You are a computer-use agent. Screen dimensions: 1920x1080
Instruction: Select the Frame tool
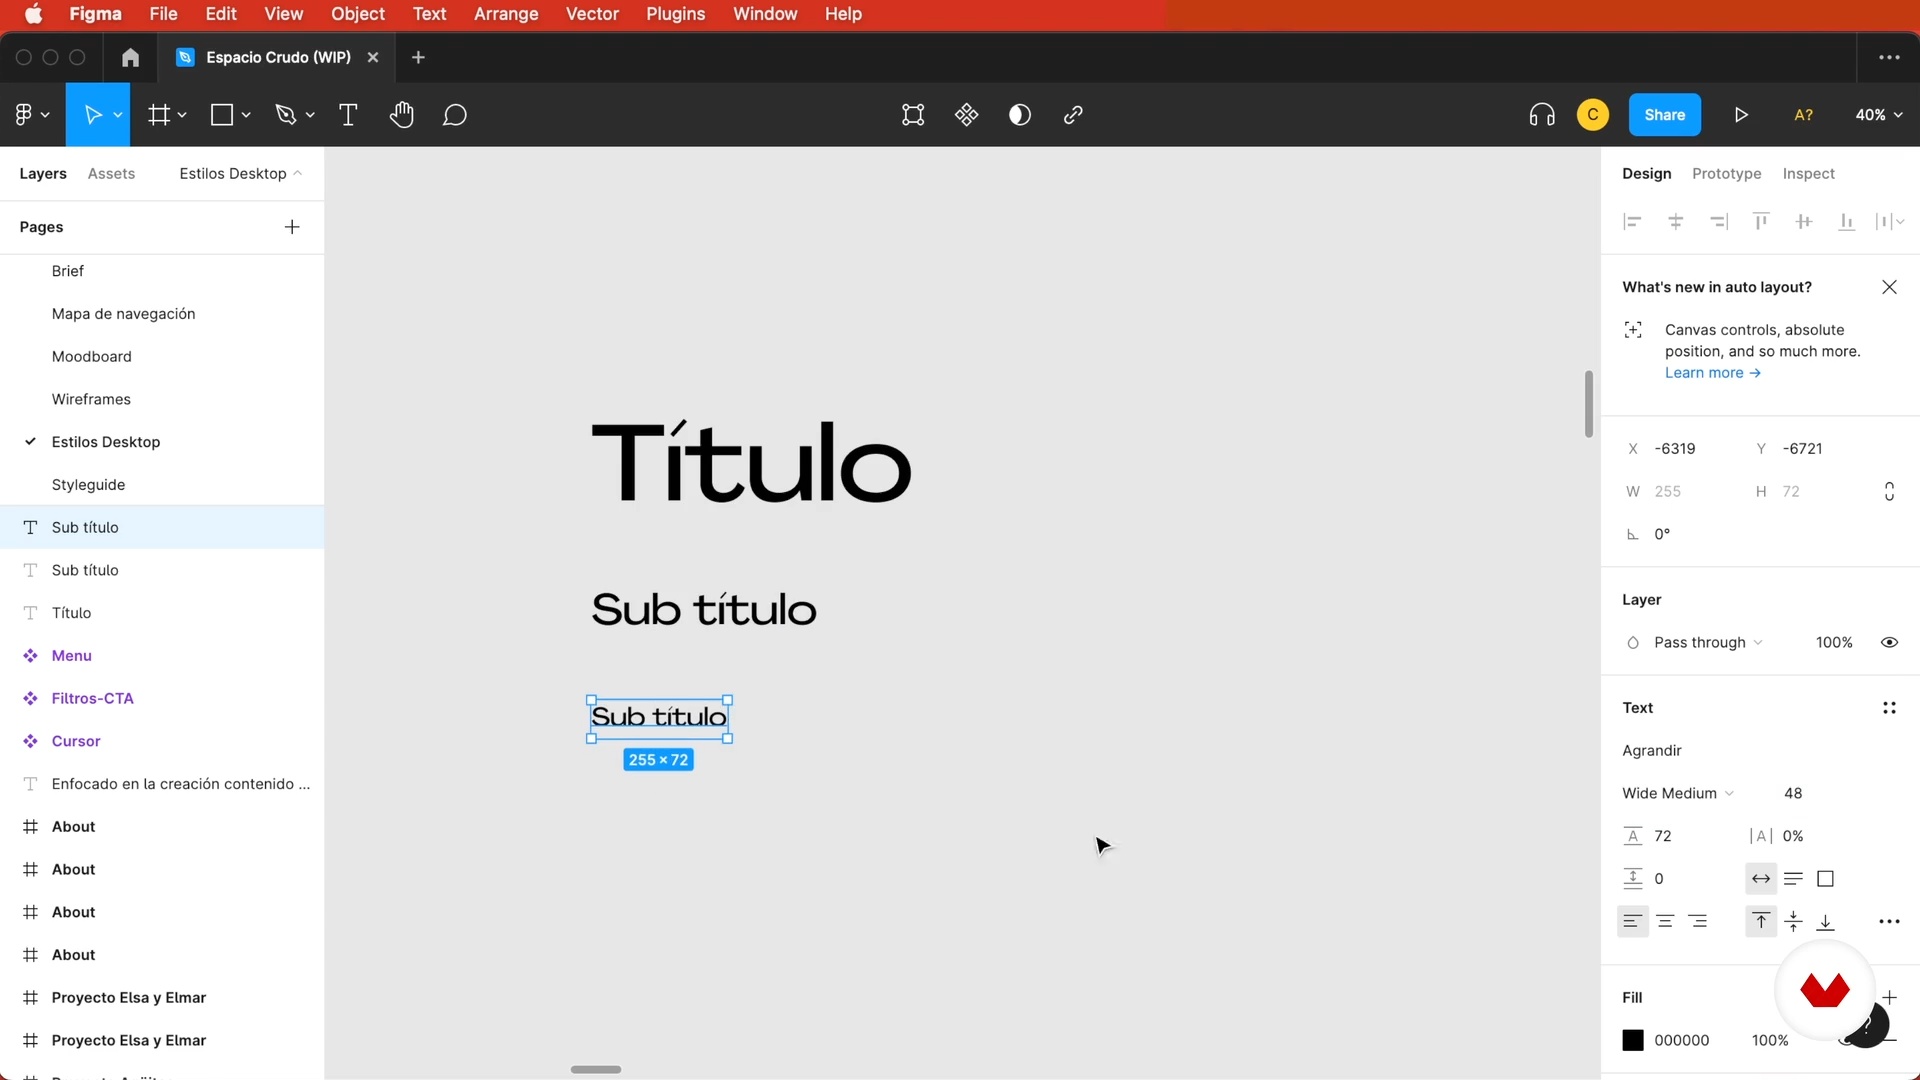click(158, 115)
